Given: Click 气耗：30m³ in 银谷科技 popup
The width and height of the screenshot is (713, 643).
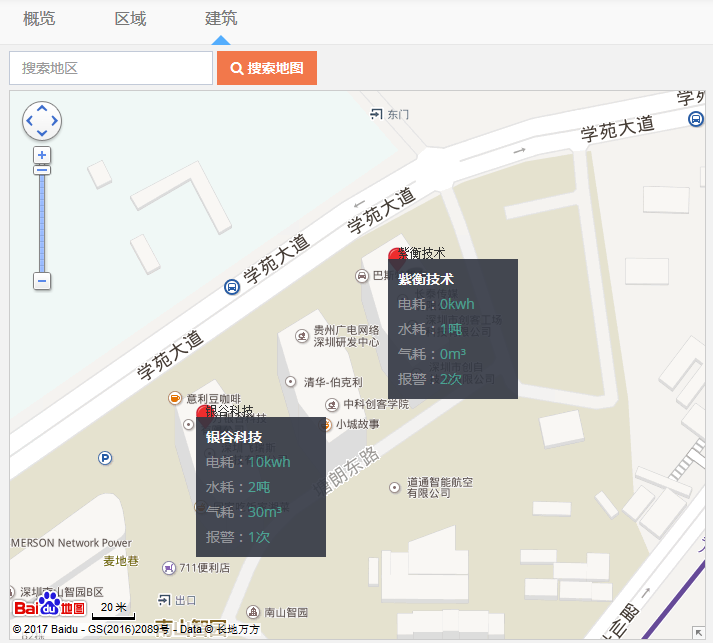Looking at the screenshot, I should pyautogui.click(x=244, y=512).
